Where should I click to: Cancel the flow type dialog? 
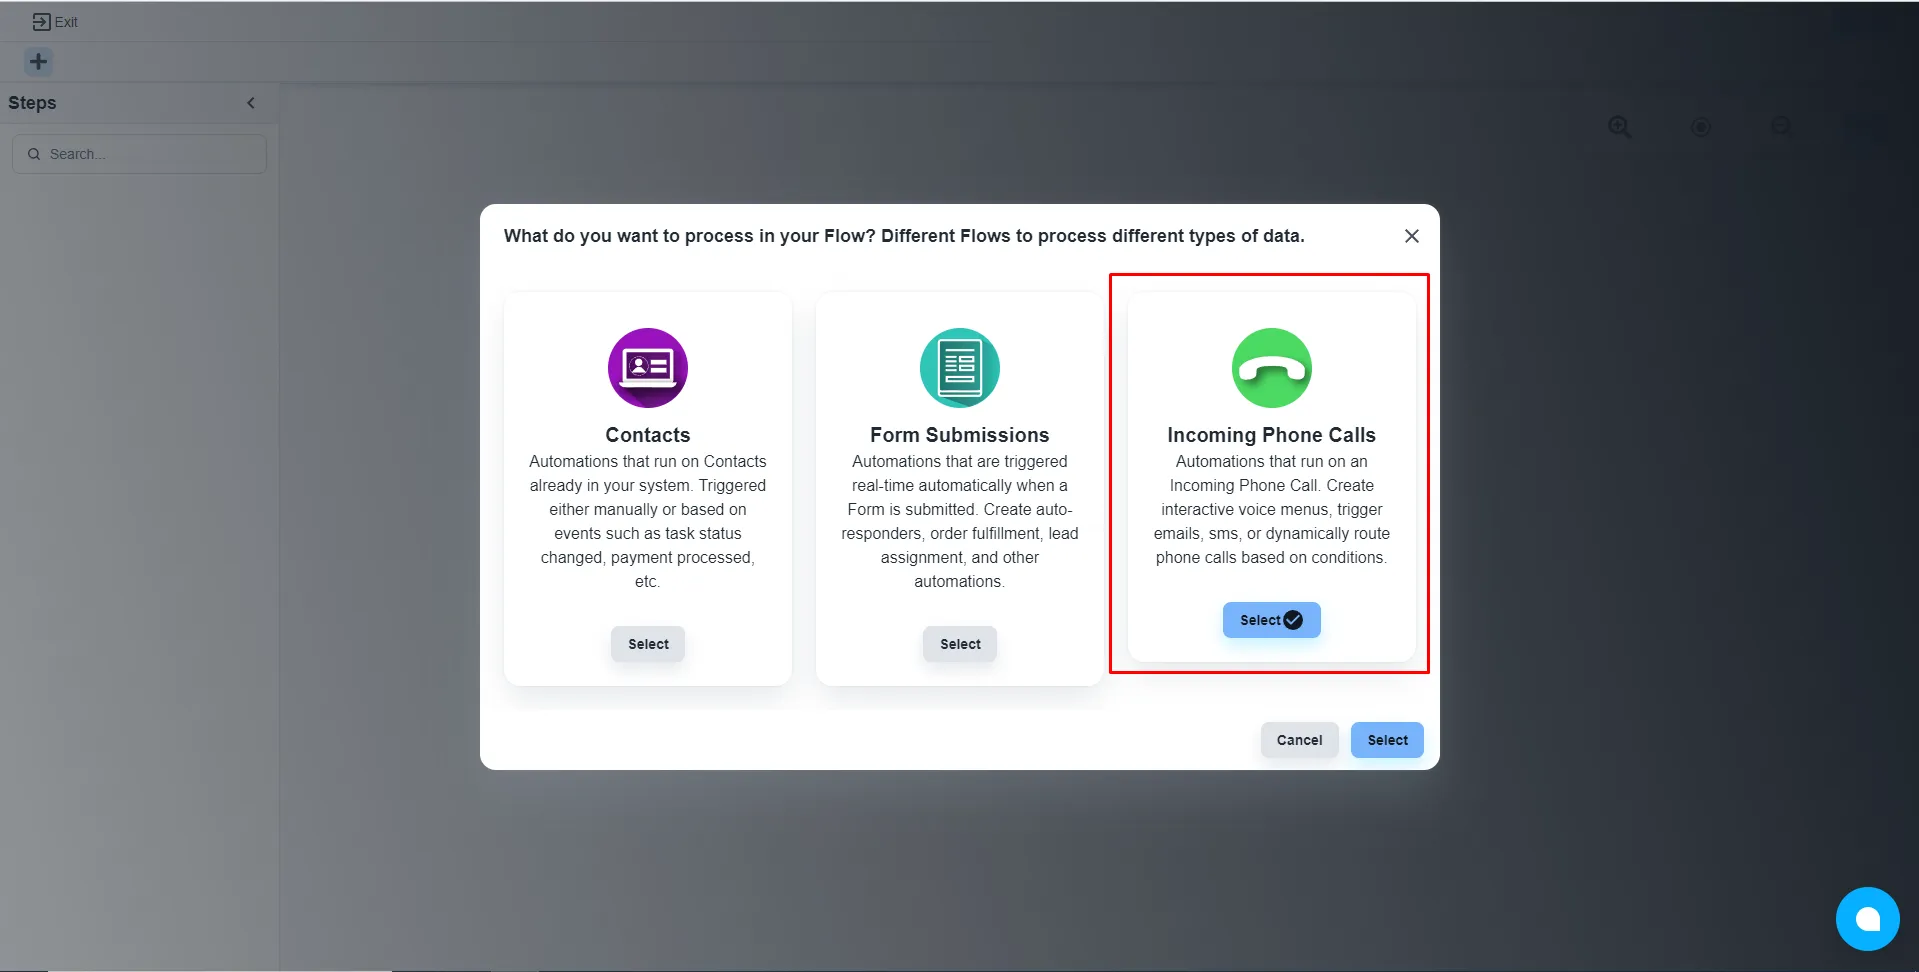1299,740
